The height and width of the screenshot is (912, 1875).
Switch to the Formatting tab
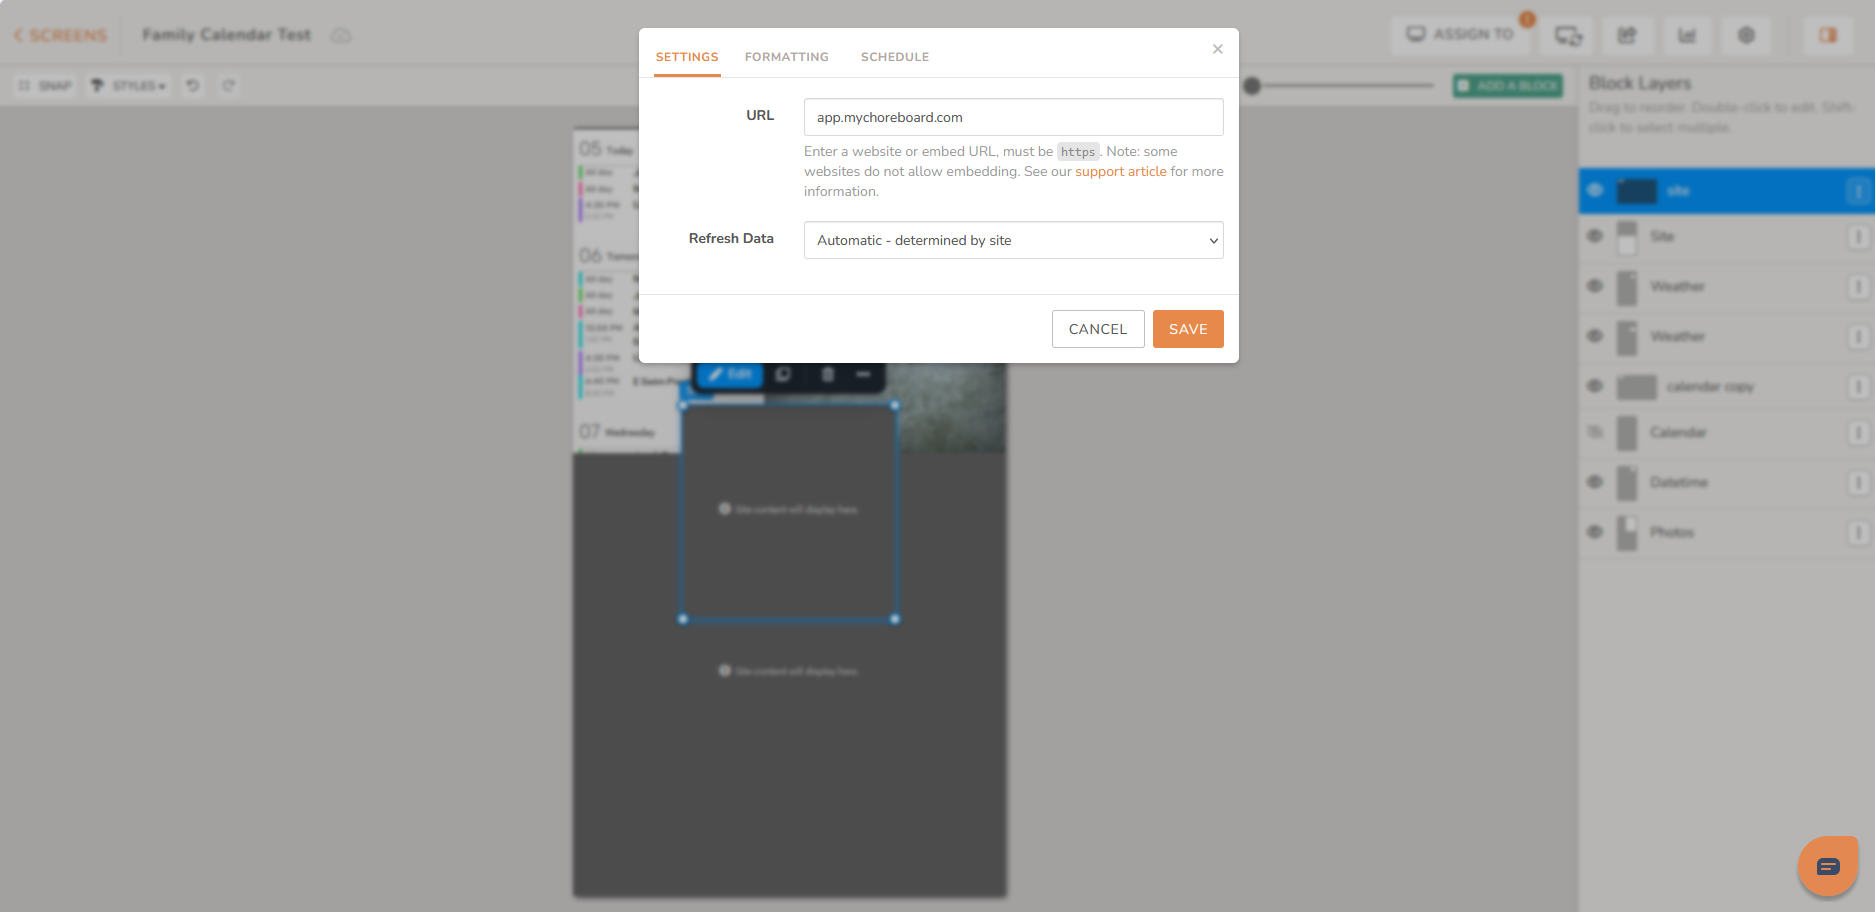coord(787,57)
